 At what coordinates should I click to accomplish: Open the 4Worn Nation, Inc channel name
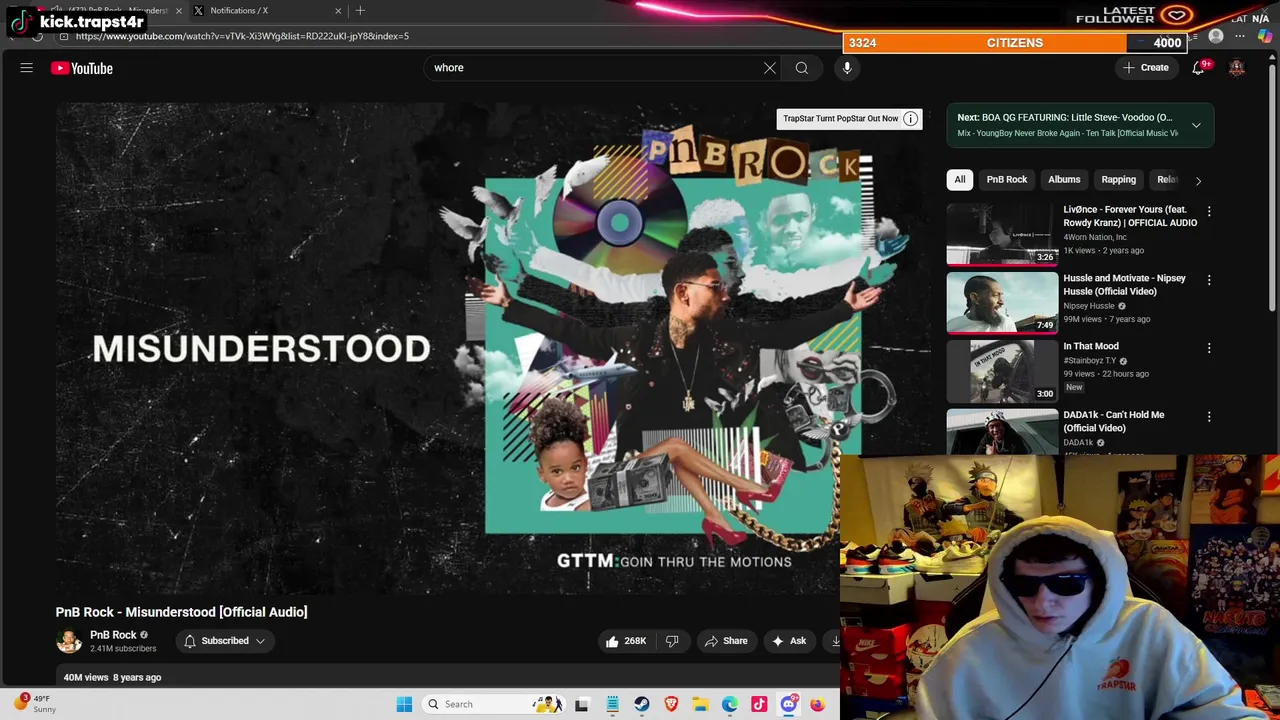1095,238
